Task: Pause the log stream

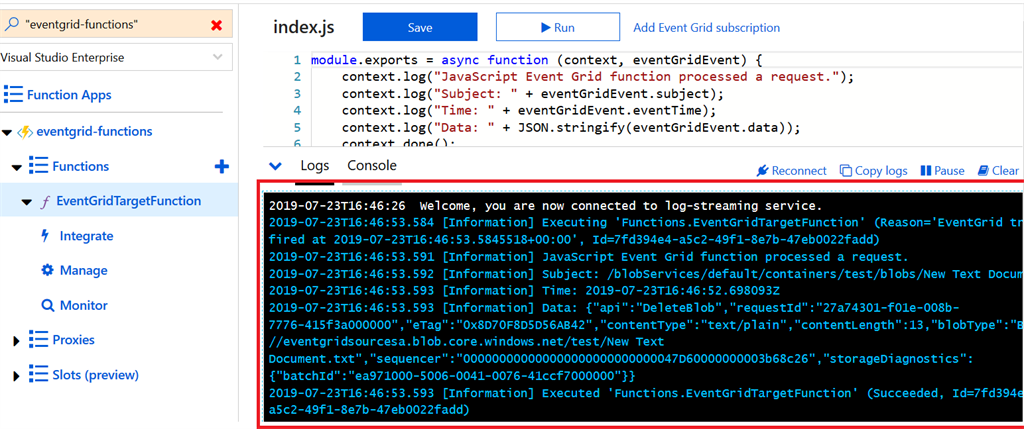Action: click(942, 171)
